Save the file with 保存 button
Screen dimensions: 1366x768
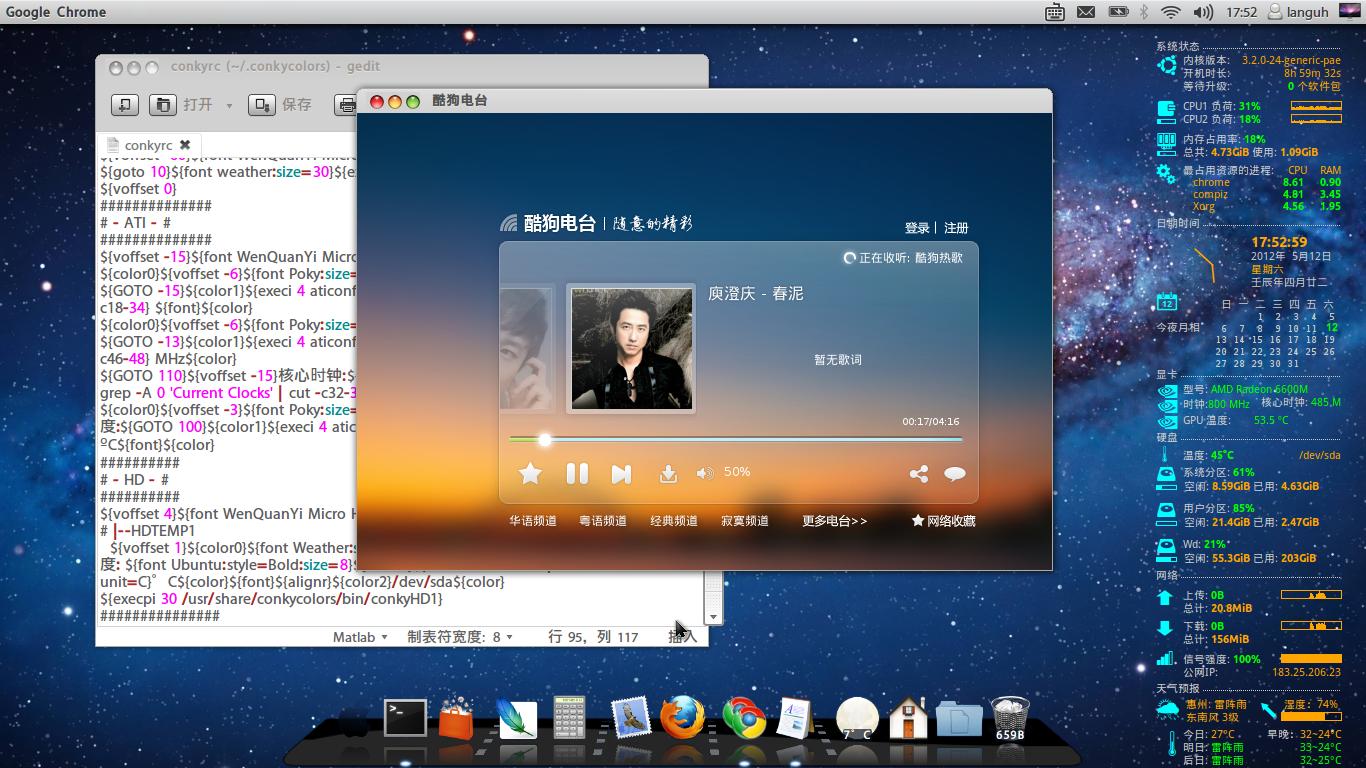pyautogui.click(x=281, y=104)
